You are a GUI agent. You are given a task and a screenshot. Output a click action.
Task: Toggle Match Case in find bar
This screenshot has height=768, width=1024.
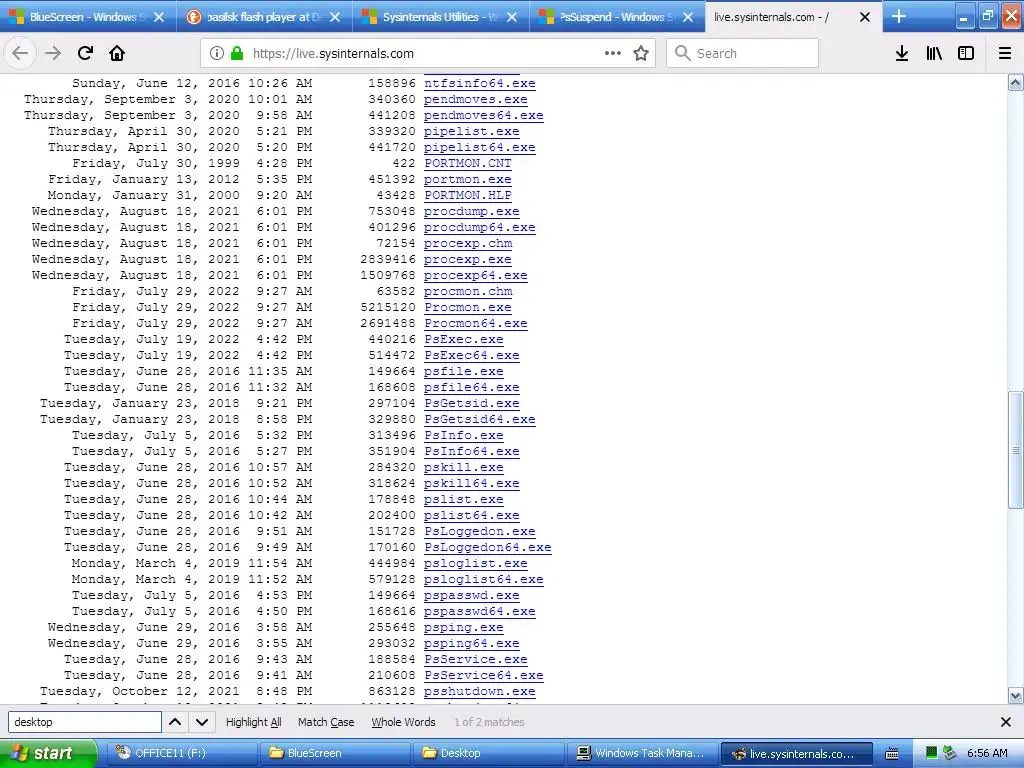coord(326,722)
